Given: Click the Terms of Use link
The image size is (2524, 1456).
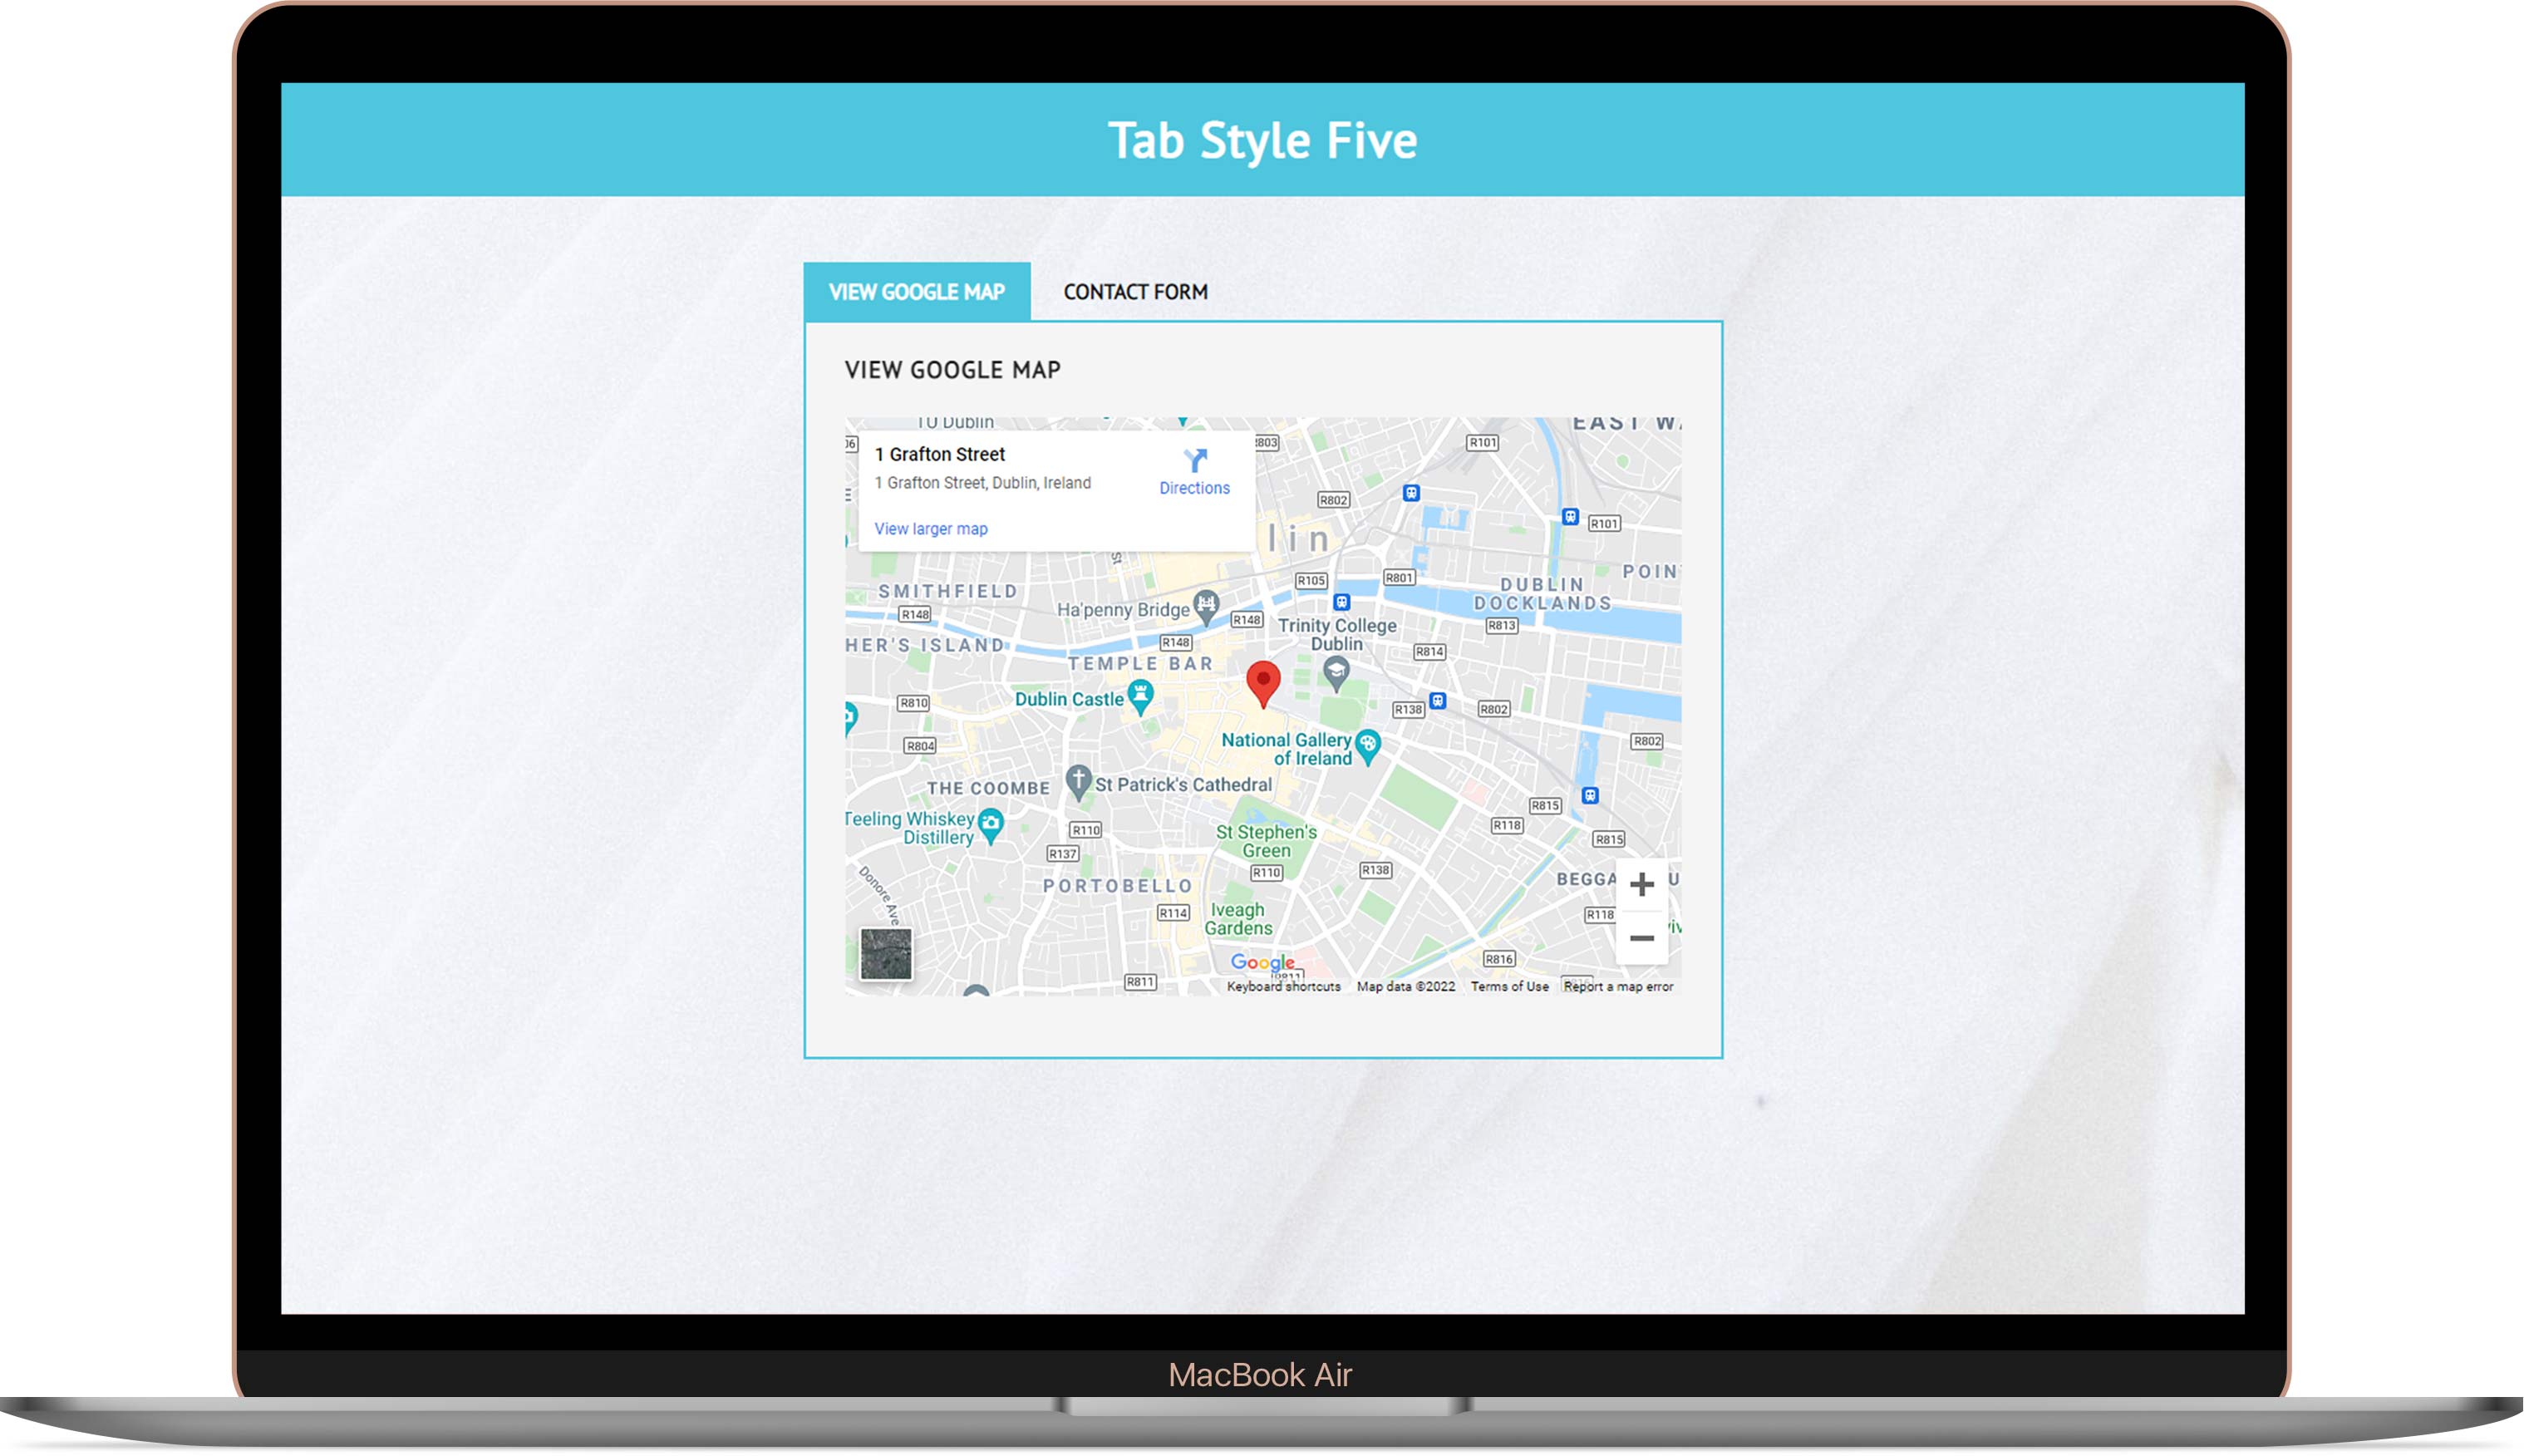Looking at the screenshot, I should click(x=1509, y=986).
